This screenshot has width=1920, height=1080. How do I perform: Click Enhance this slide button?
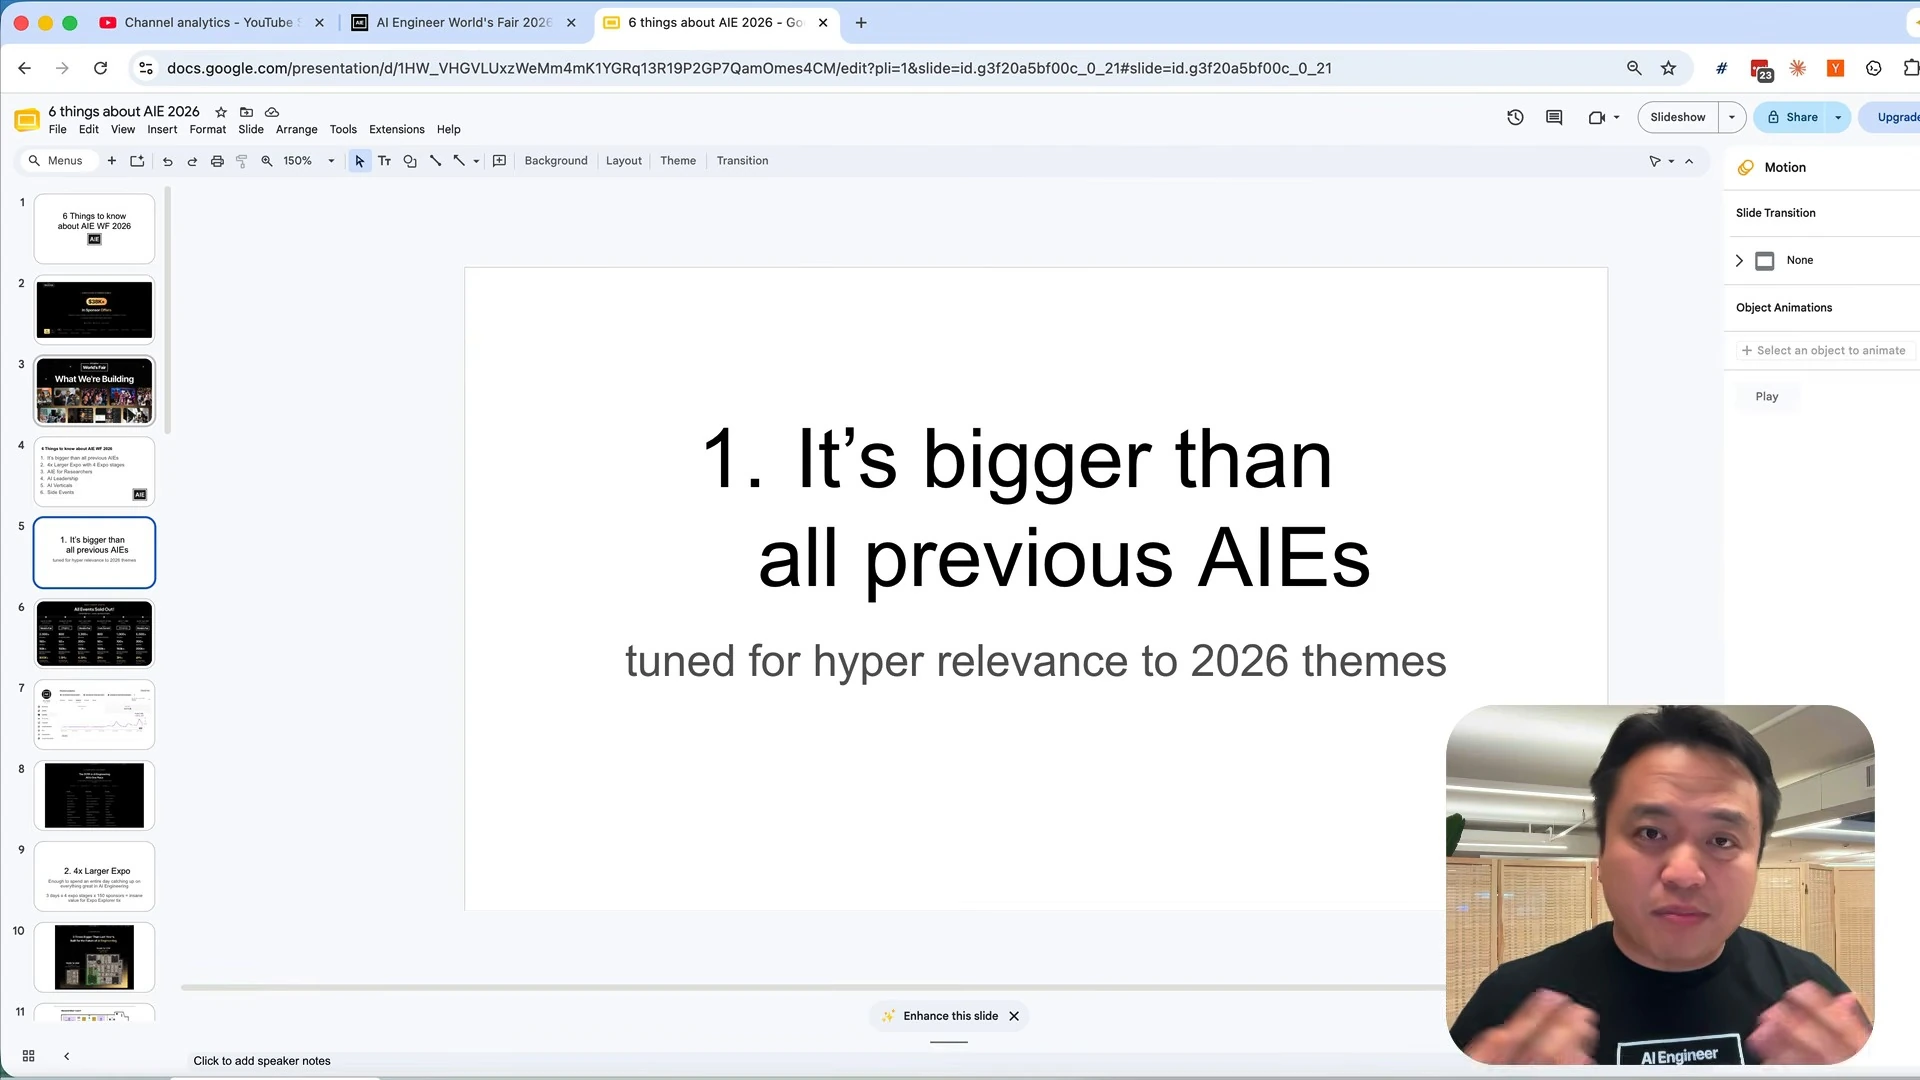point(940,1016)
